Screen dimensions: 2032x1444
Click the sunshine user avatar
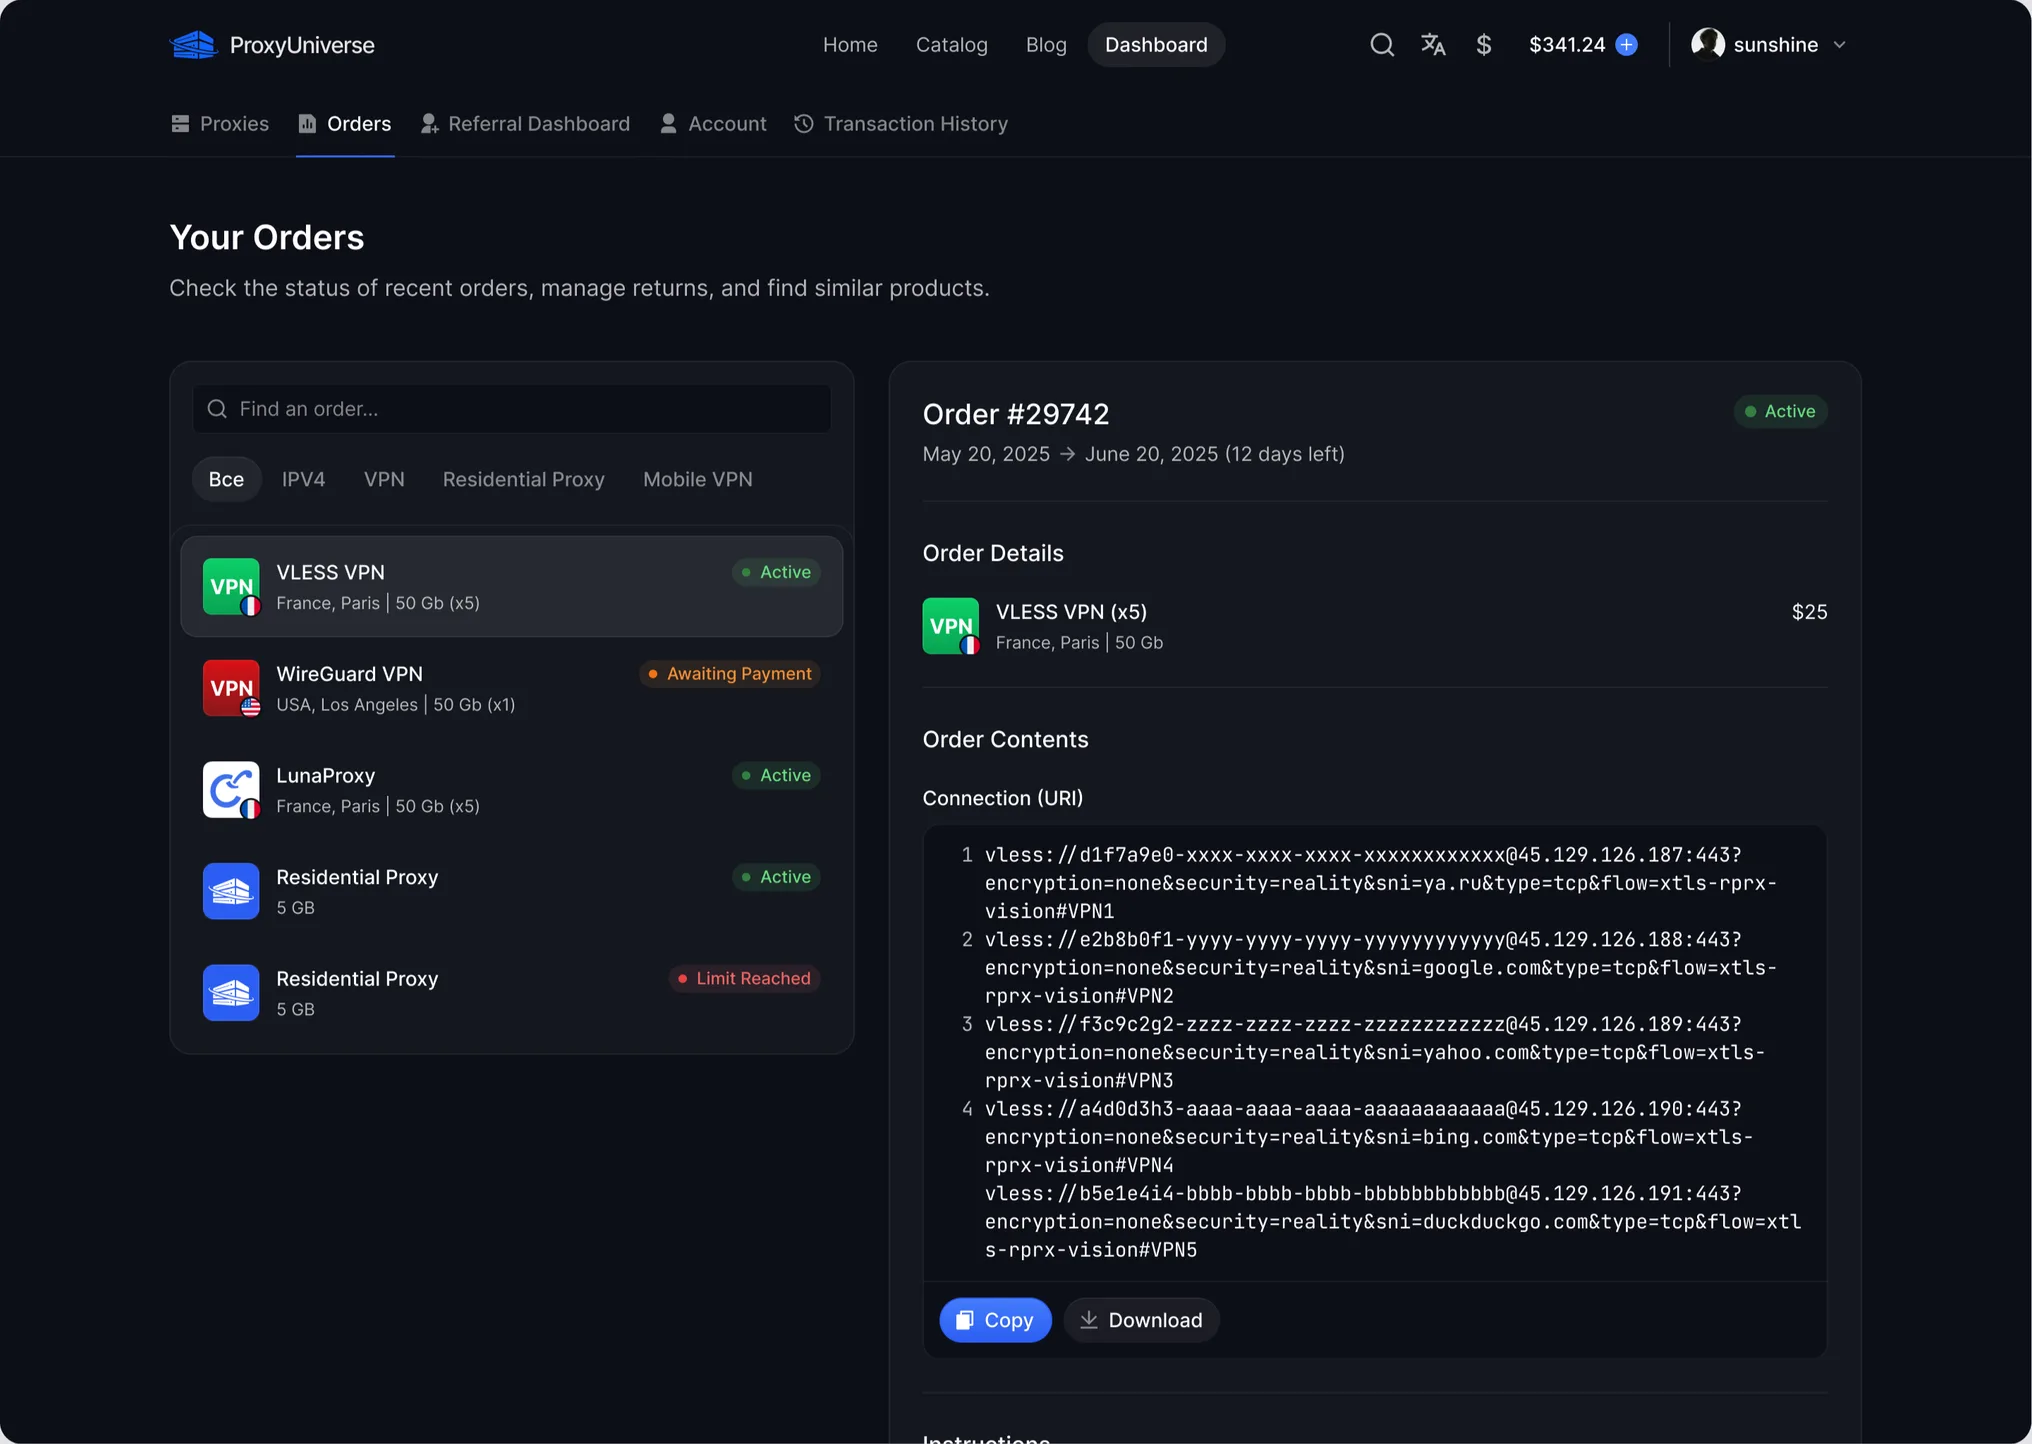(1707, 44)
